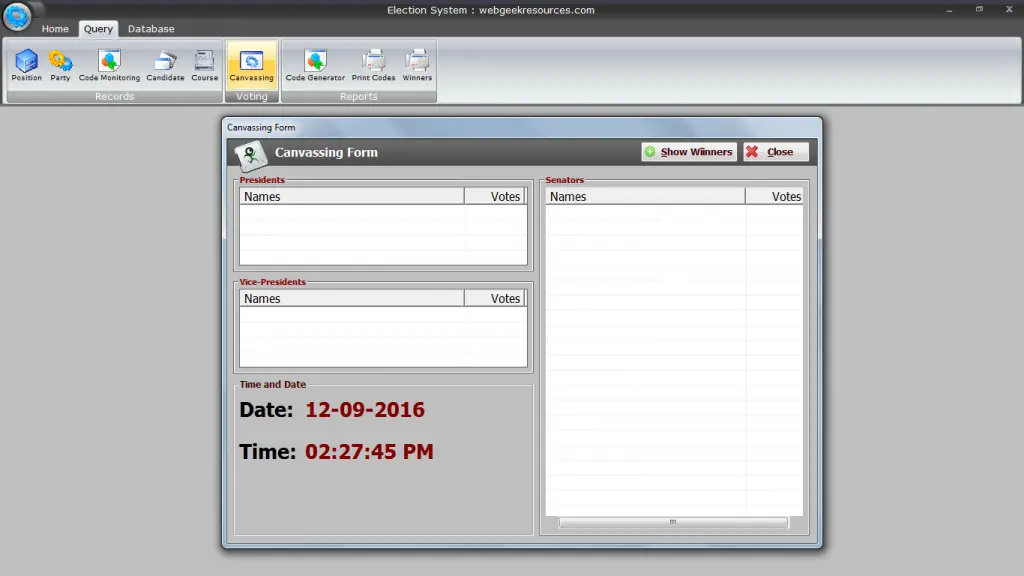The image size is (1024, 576).
Task: Click the Canvassing voting icon
Action: [x=251, y=65]
